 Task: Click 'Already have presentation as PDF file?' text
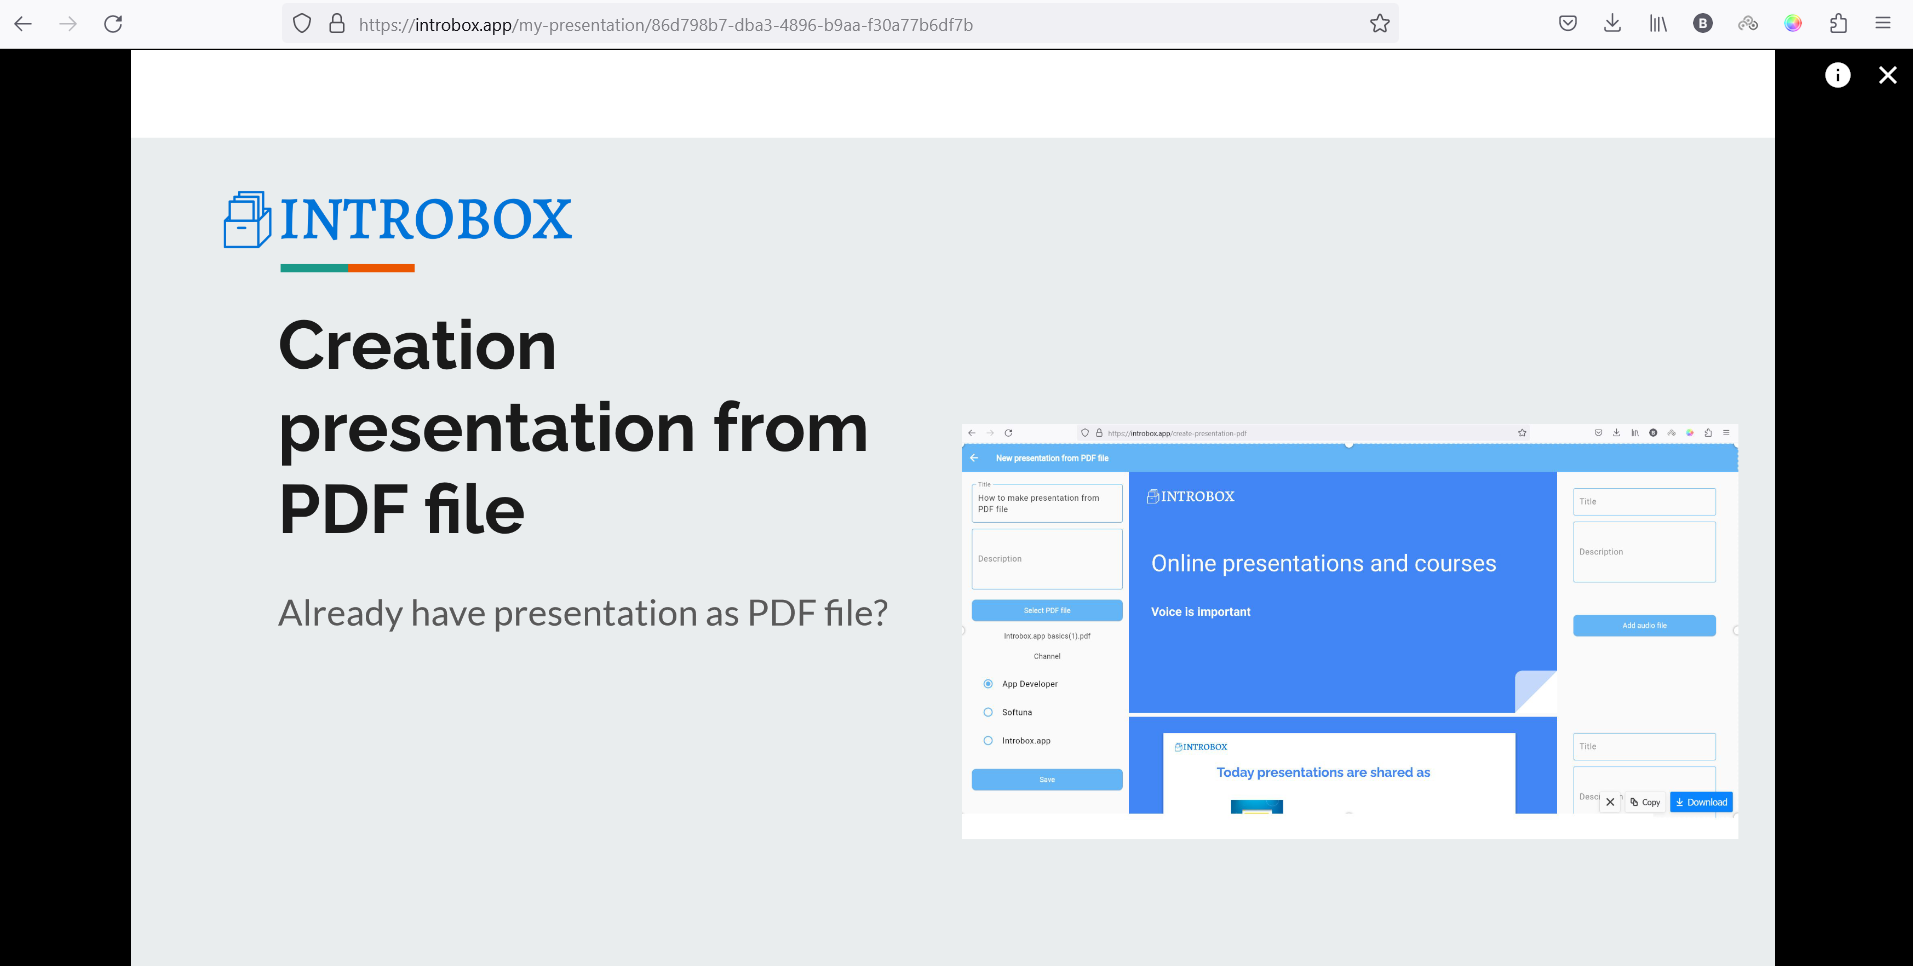pyautogui.click(x=583, y=613)
